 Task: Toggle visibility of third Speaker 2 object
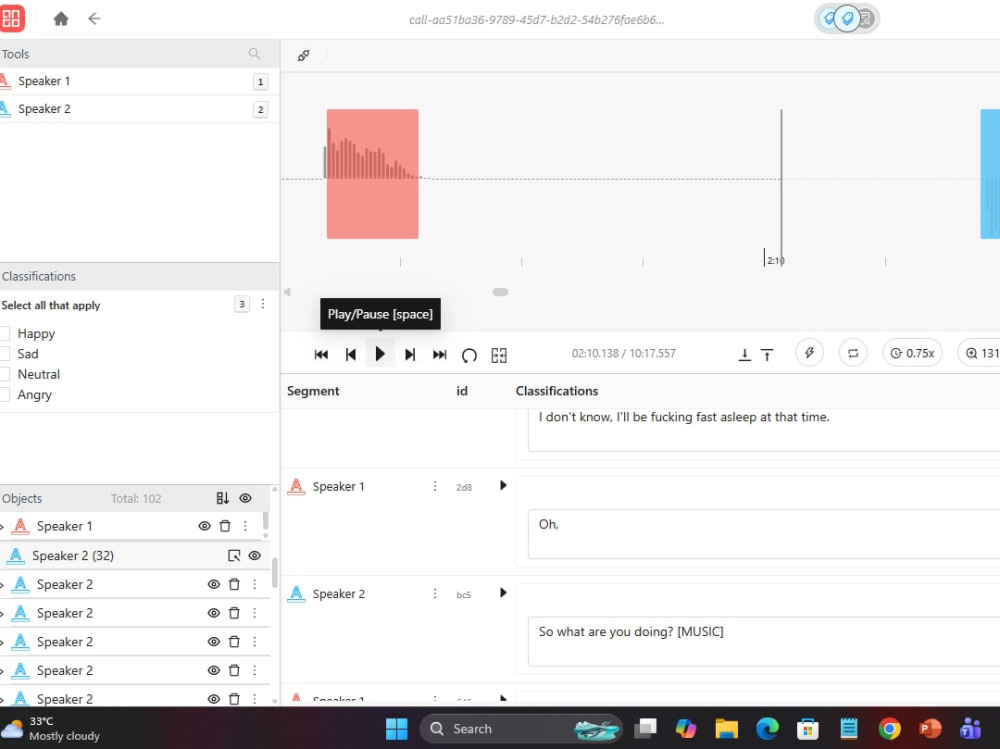(x=214, y=642)
